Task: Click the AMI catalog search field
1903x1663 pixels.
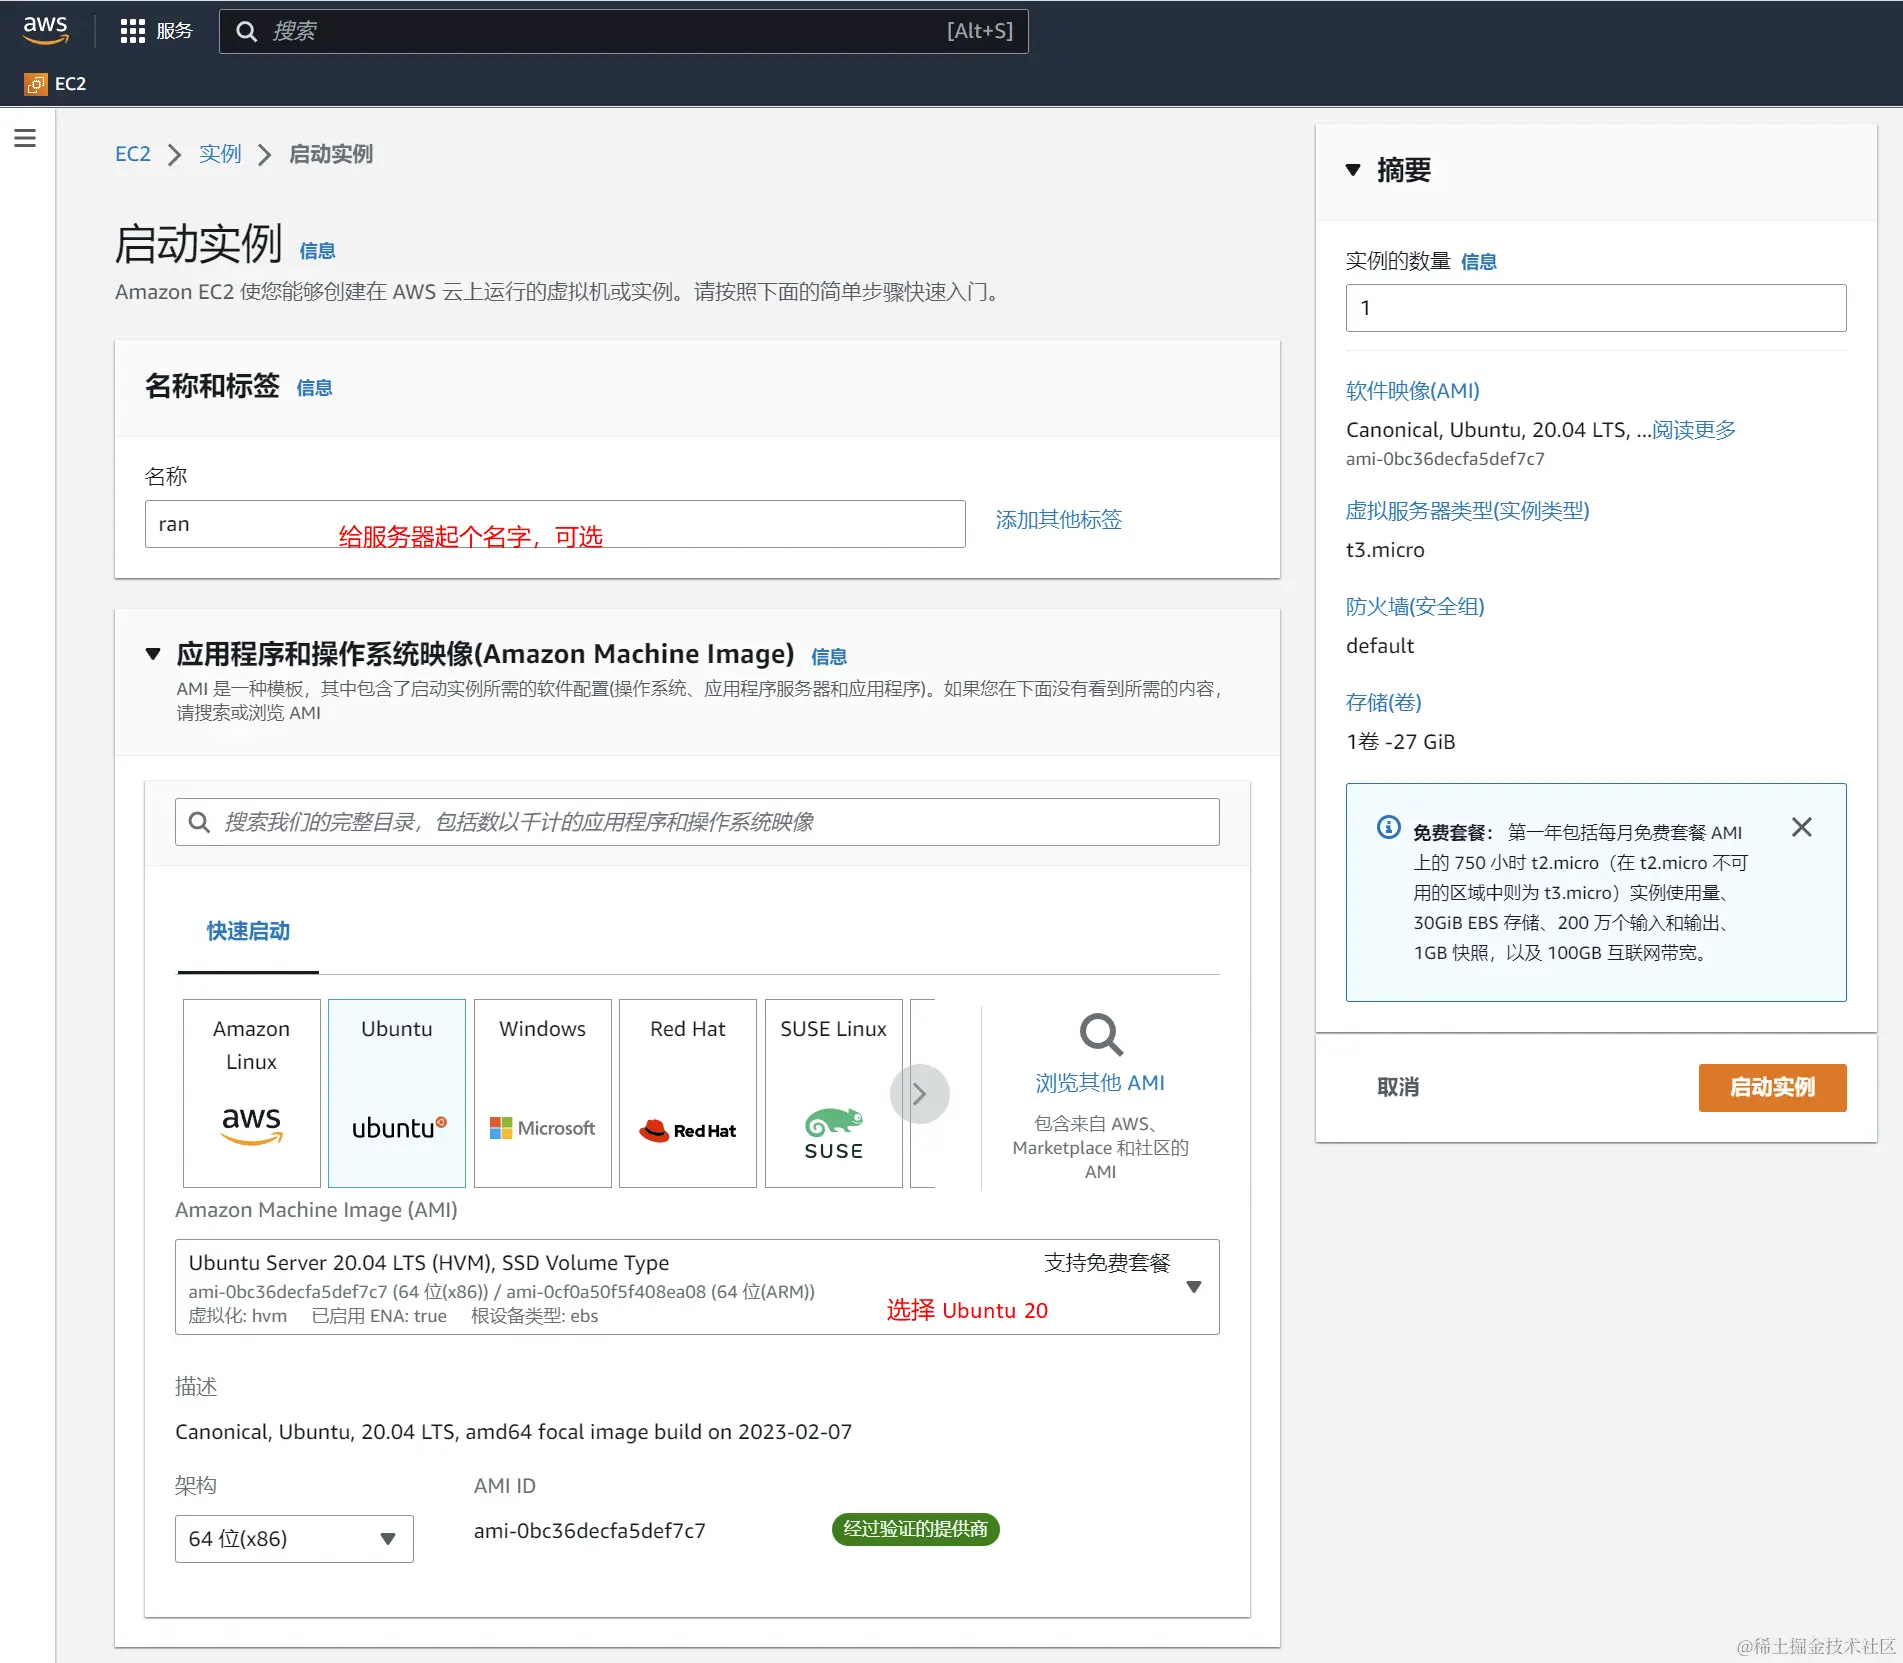Action: click(697, 822)
